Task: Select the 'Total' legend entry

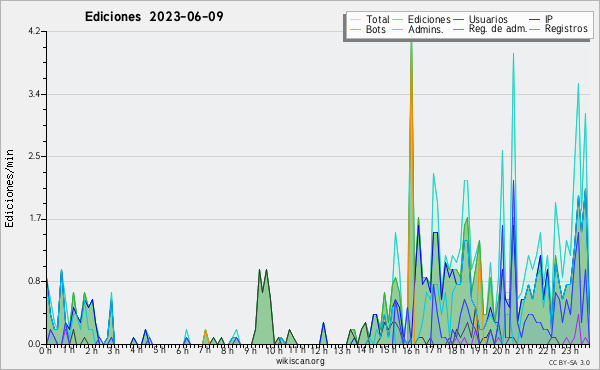Action: tap(378, 19)
